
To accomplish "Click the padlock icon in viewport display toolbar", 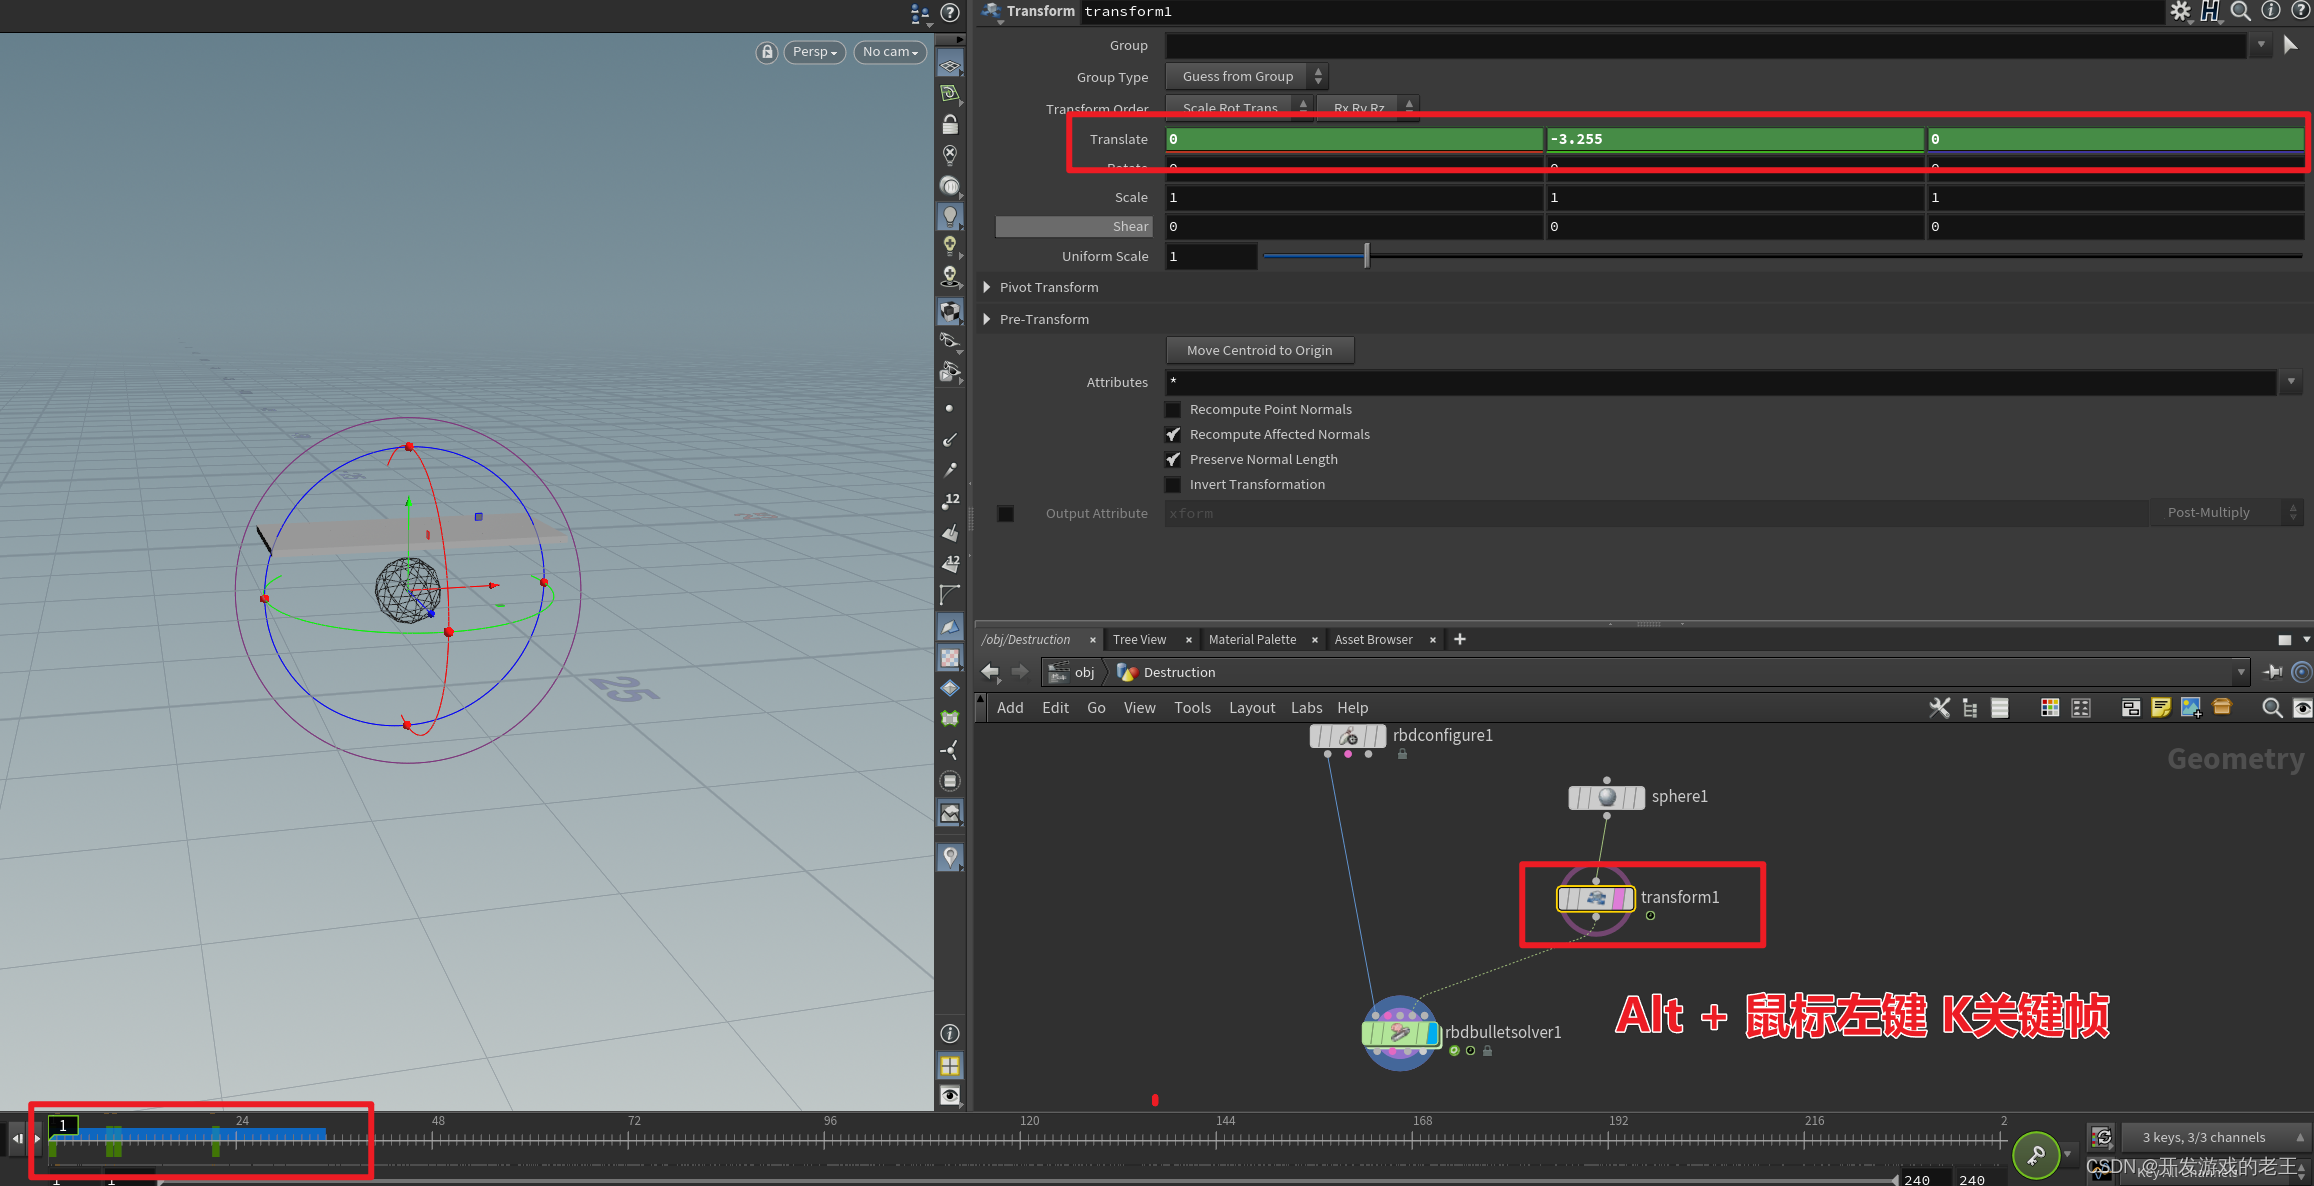I will pos(950,124).
